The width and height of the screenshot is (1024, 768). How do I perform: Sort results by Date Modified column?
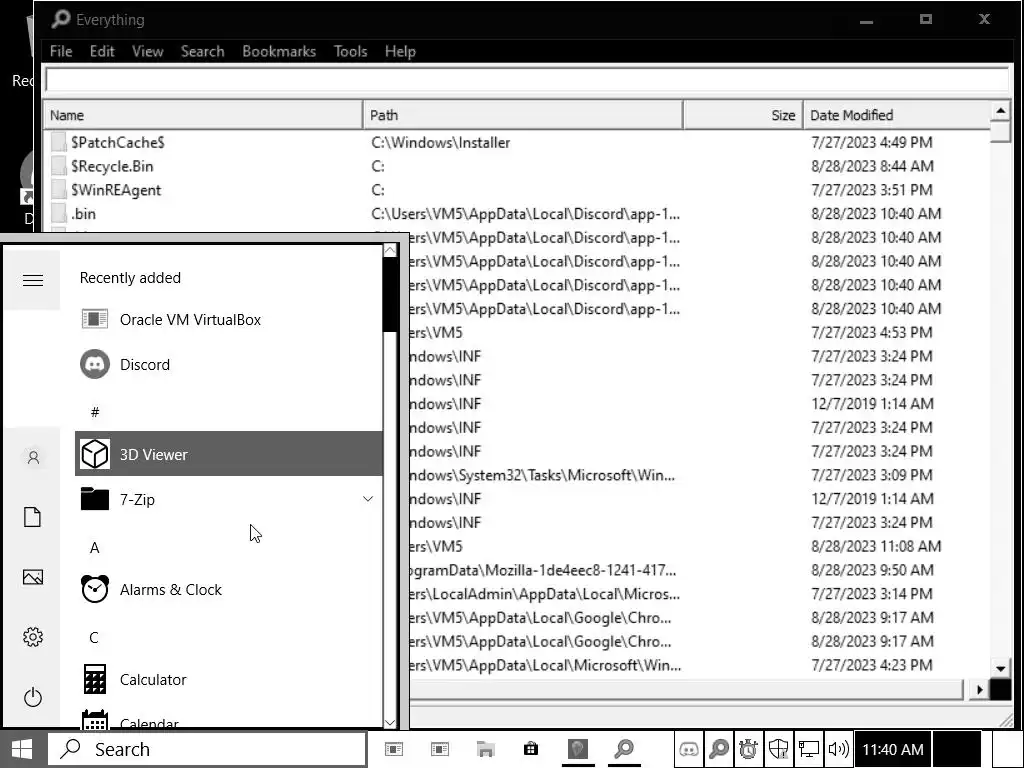point(897,115)
